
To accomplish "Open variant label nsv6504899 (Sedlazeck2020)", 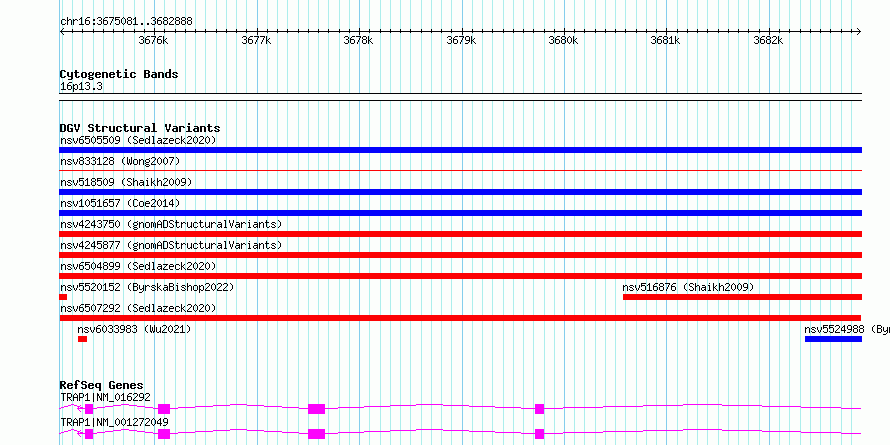I will [x=138, y=266].
